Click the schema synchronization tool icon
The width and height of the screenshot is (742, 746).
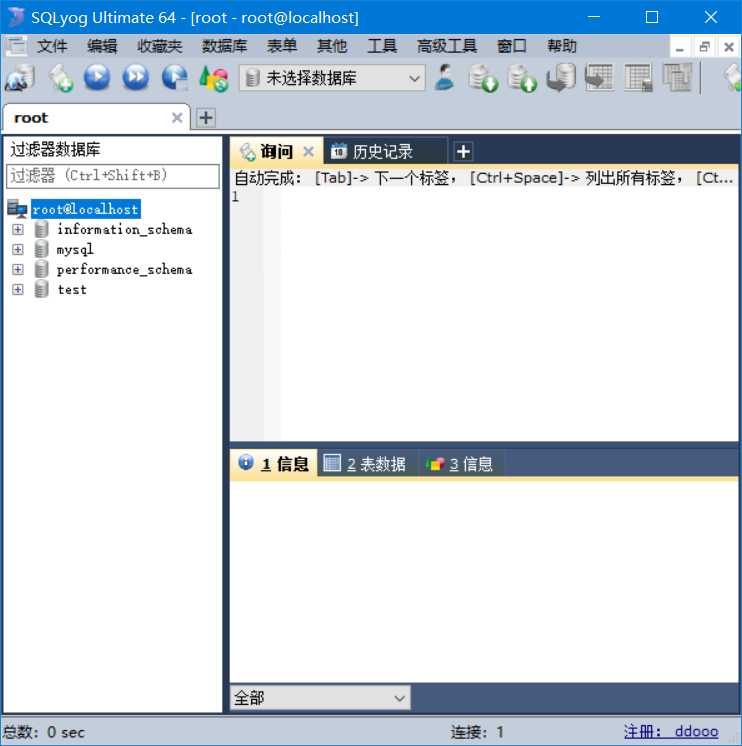pyautogui.click(x=599, y=78)
